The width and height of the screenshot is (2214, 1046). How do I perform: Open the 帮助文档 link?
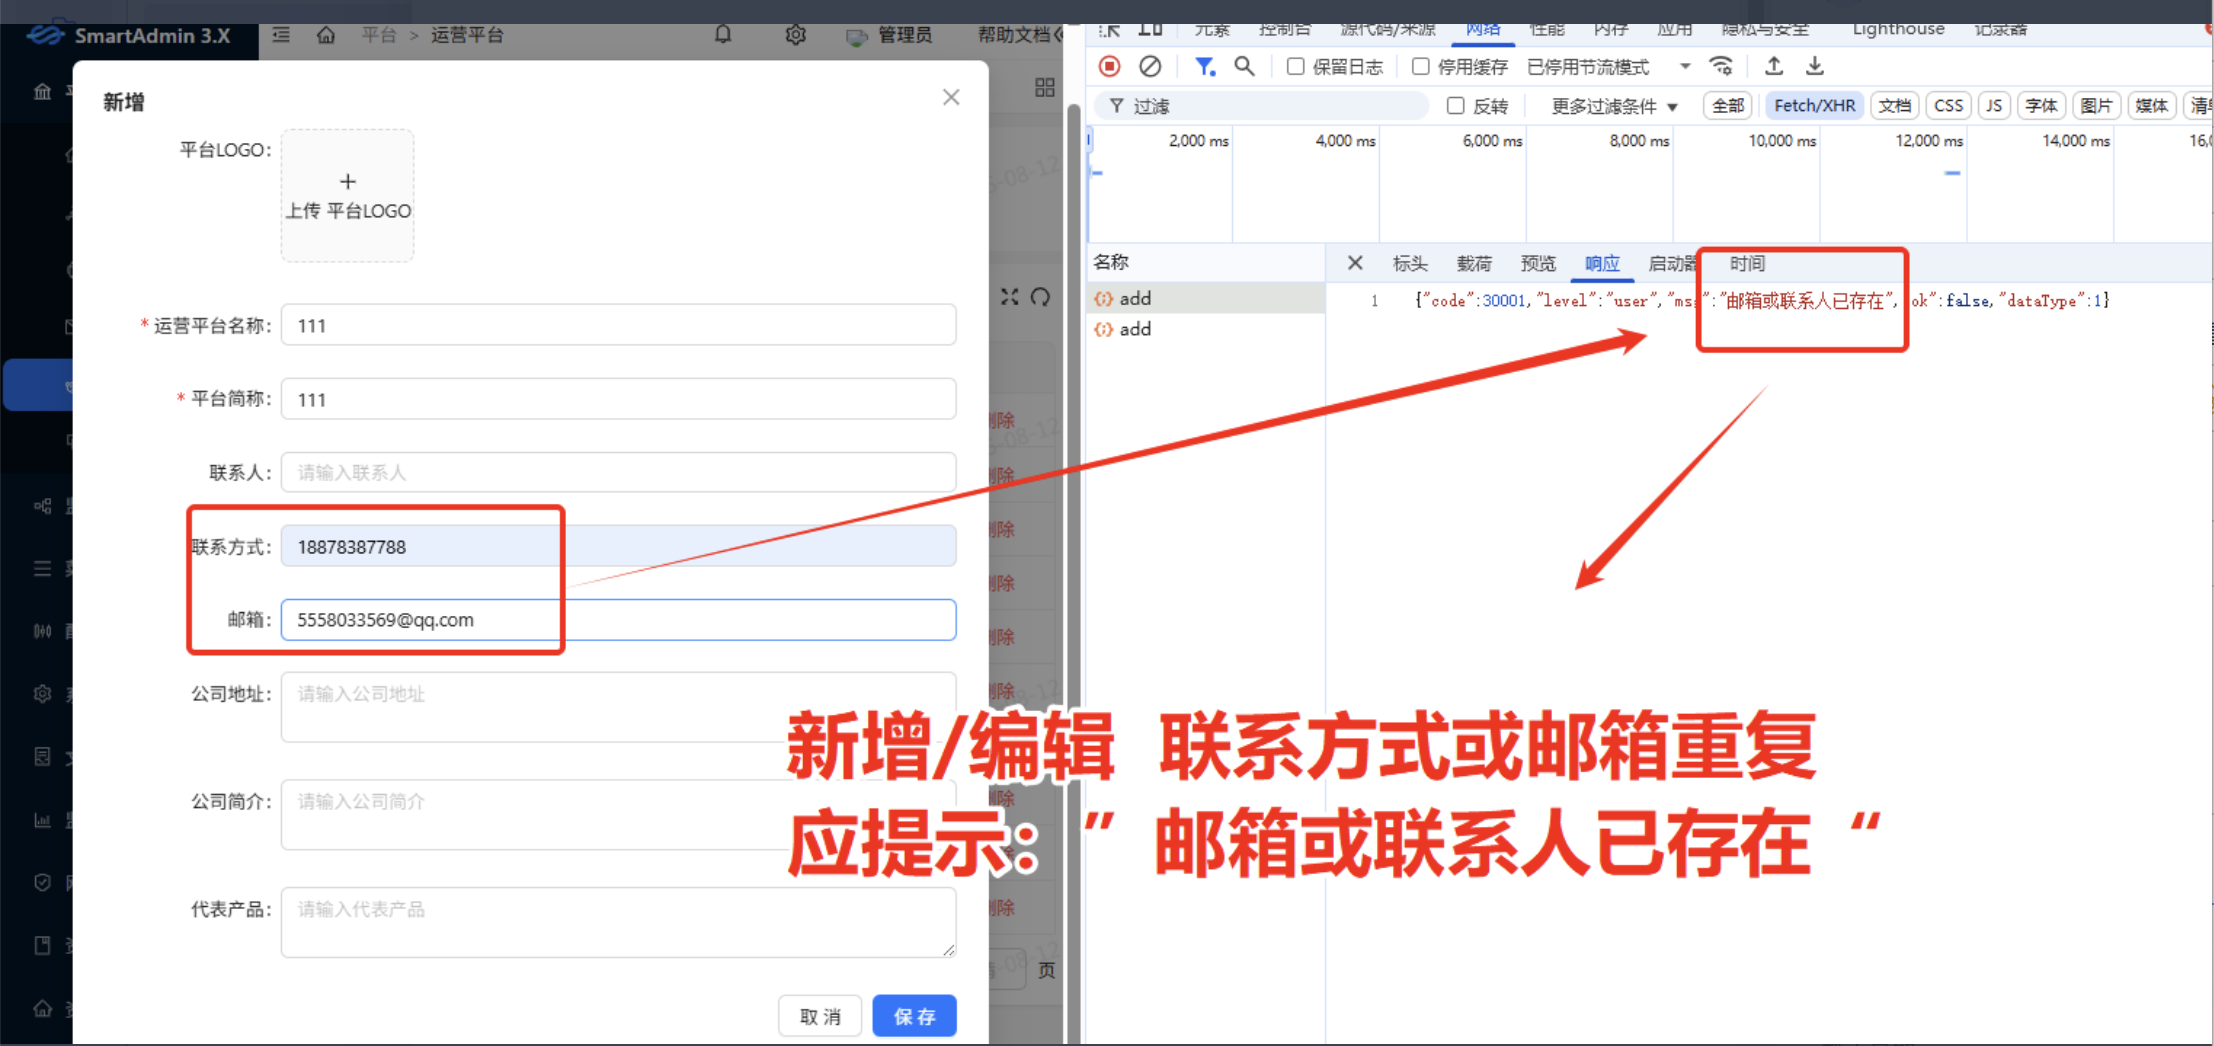(1011, 35)
